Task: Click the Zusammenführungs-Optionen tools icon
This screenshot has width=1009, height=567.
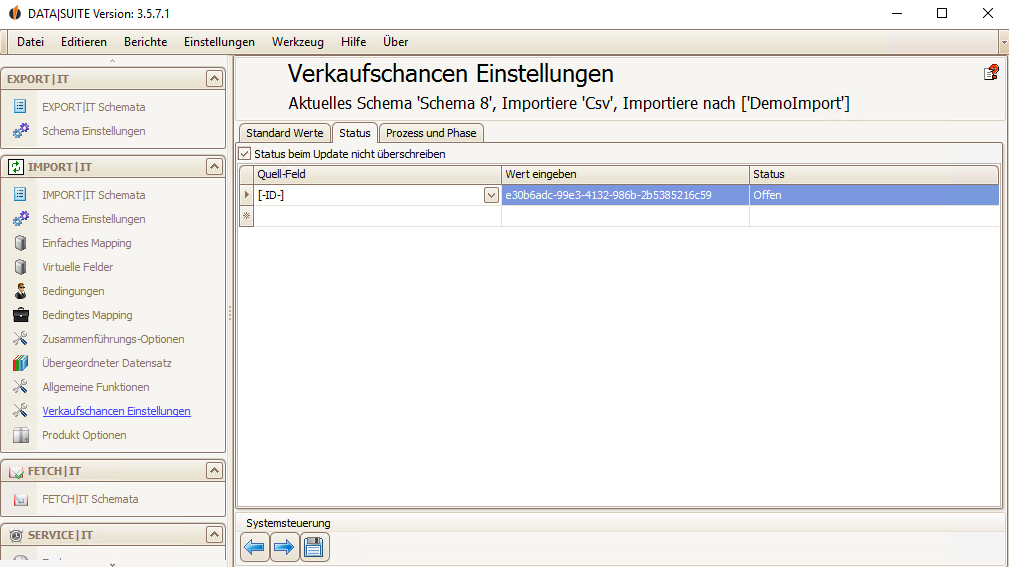Action: click(21, 339)
